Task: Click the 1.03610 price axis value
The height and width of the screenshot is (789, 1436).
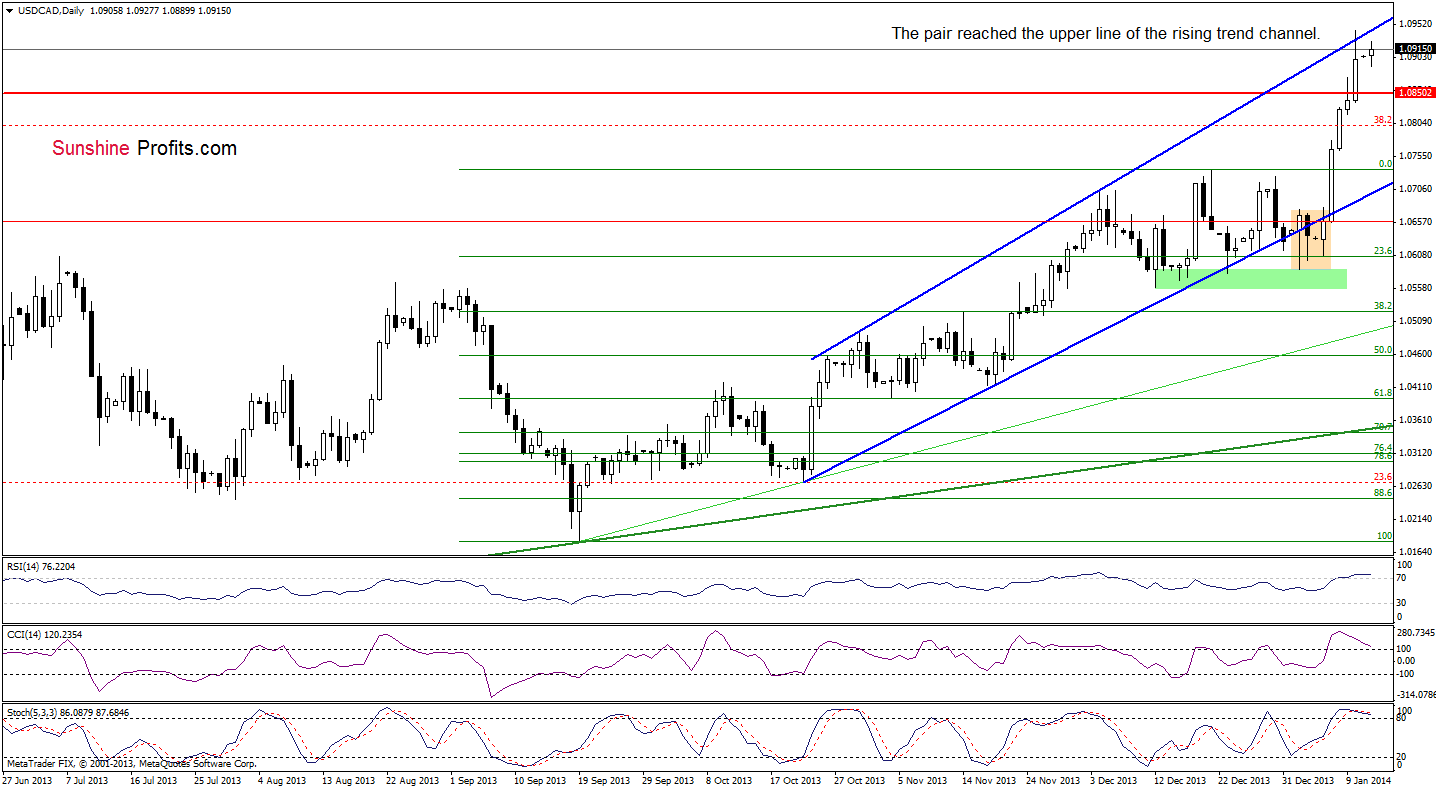Action: point(1414,419)
